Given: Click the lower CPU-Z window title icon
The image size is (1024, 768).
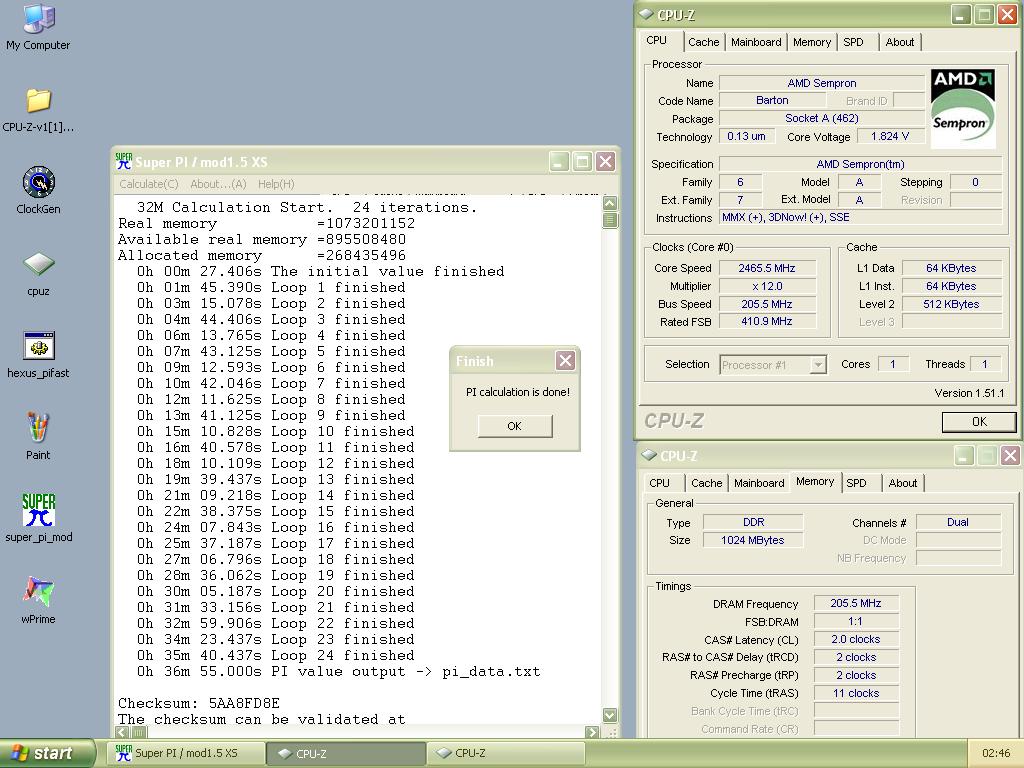Looking at the screenshot, I should (x=648, y=455).
